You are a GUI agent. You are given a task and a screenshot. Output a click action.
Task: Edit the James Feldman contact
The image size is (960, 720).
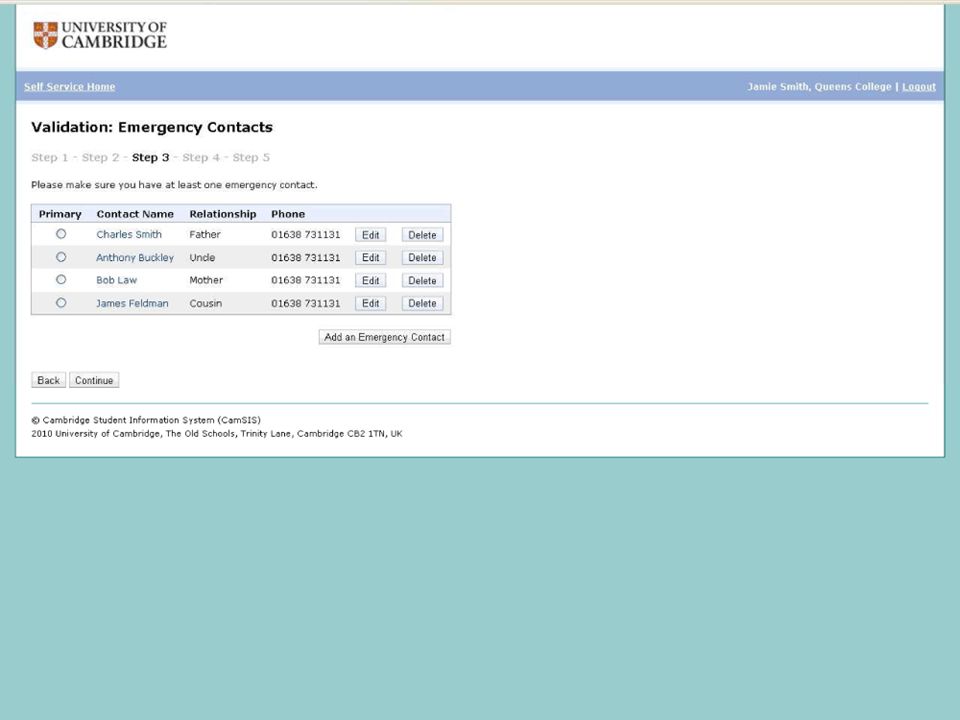click(x=370, y=304)
